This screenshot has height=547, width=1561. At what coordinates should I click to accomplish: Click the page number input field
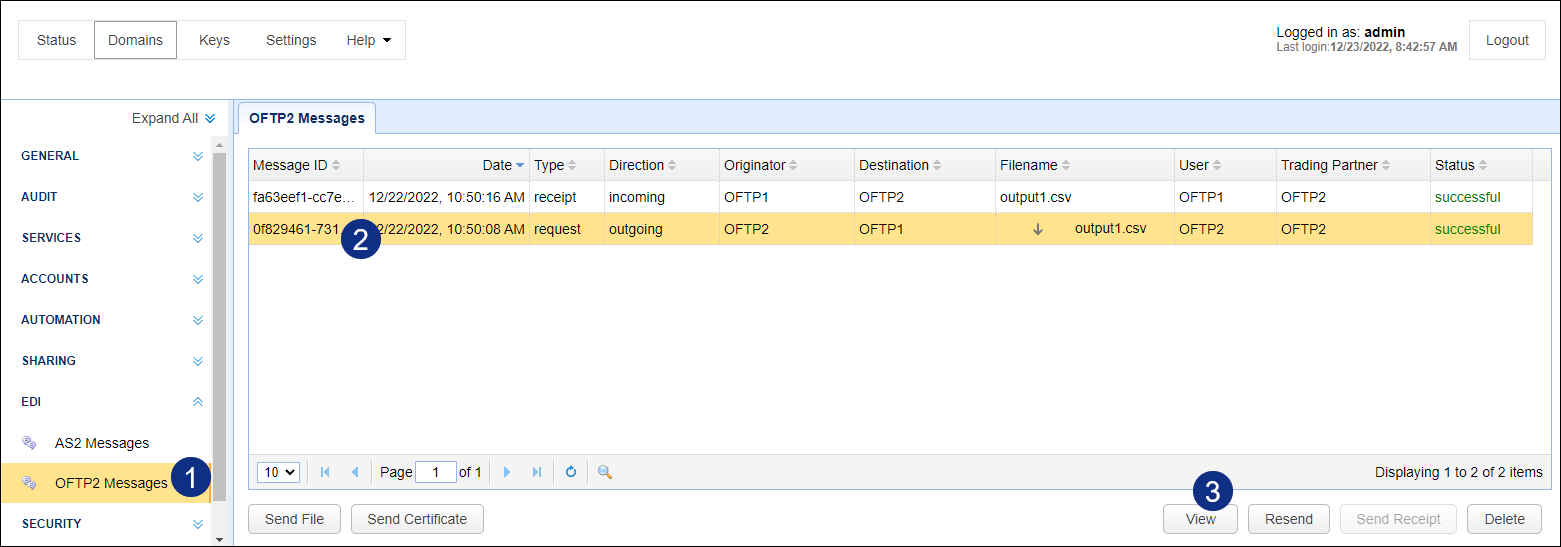coord(436,472)
